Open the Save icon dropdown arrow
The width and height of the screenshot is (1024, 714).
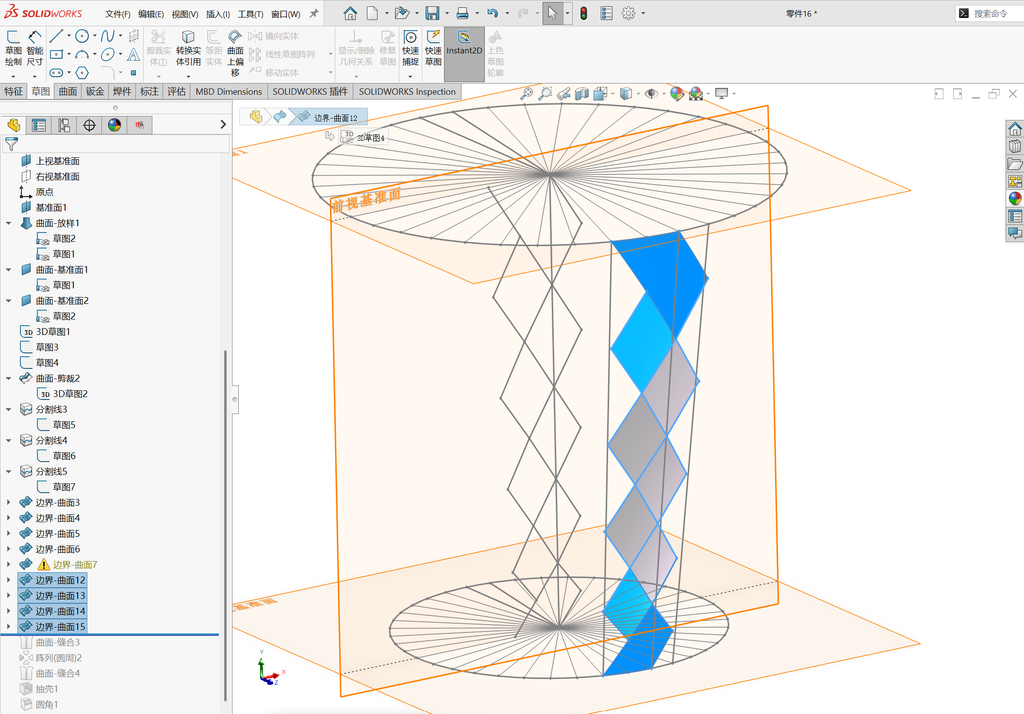[x=447, y=13]
